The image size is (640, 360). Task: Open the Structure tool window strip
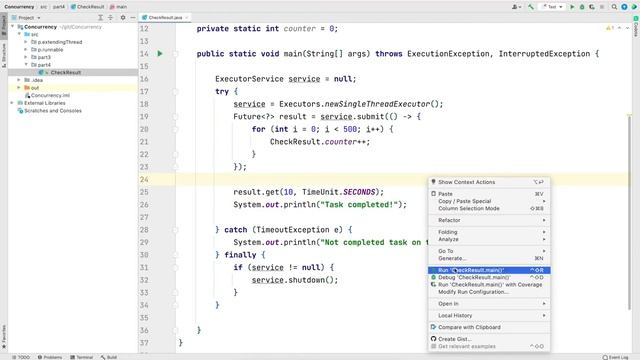[x=4, y=56]
